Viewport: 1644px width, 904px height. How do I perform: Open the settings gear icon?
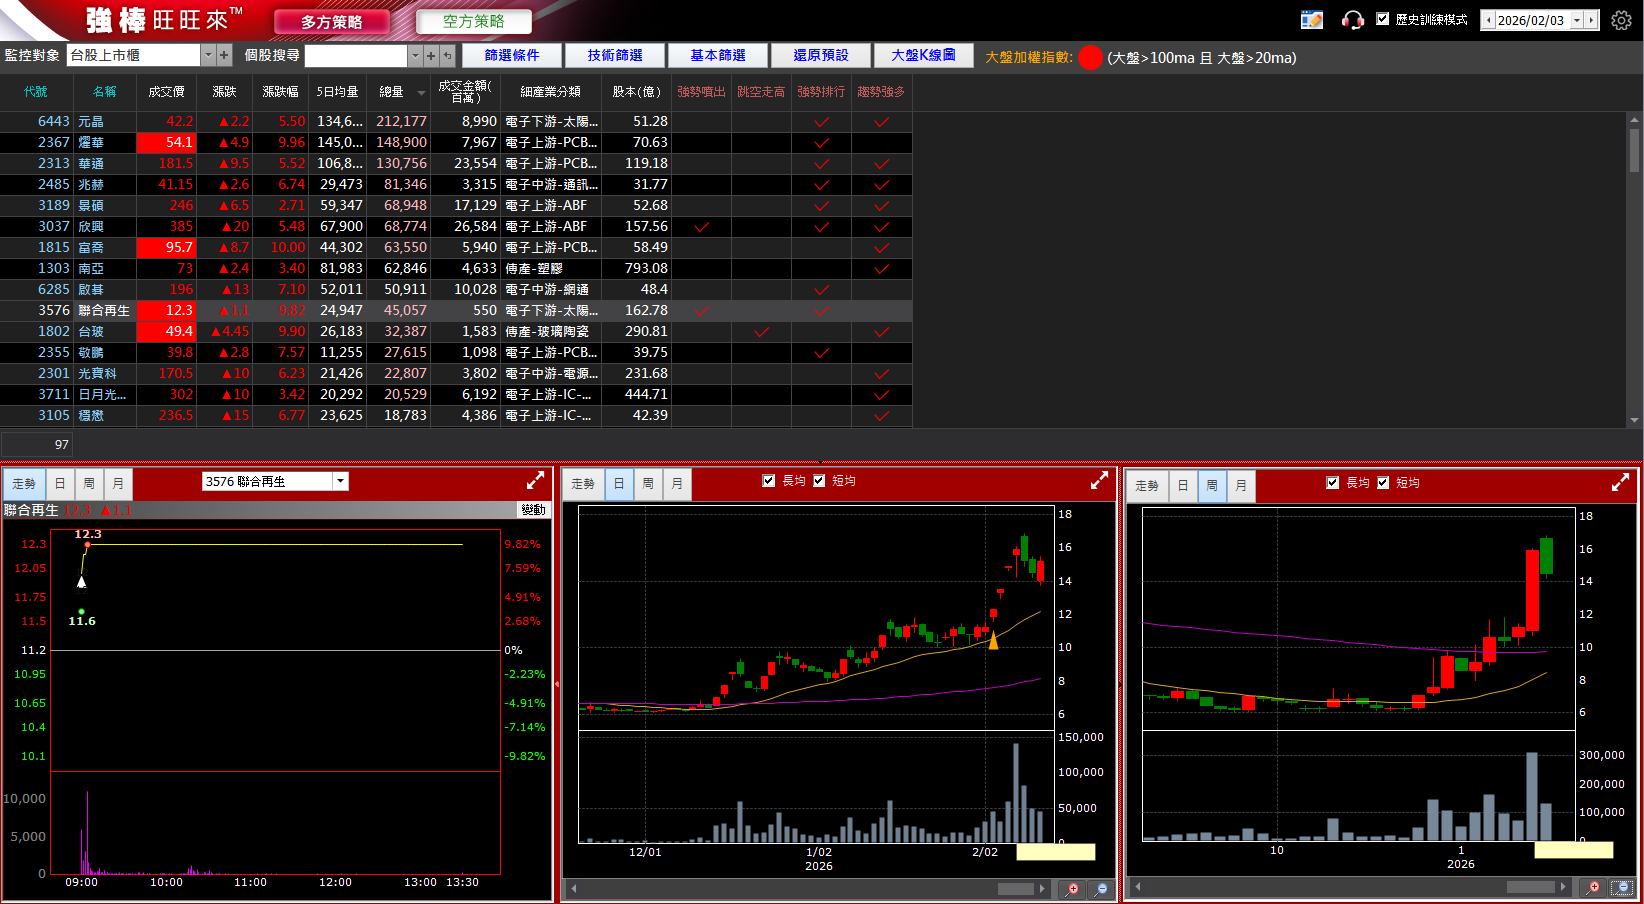coord(1621,20)
